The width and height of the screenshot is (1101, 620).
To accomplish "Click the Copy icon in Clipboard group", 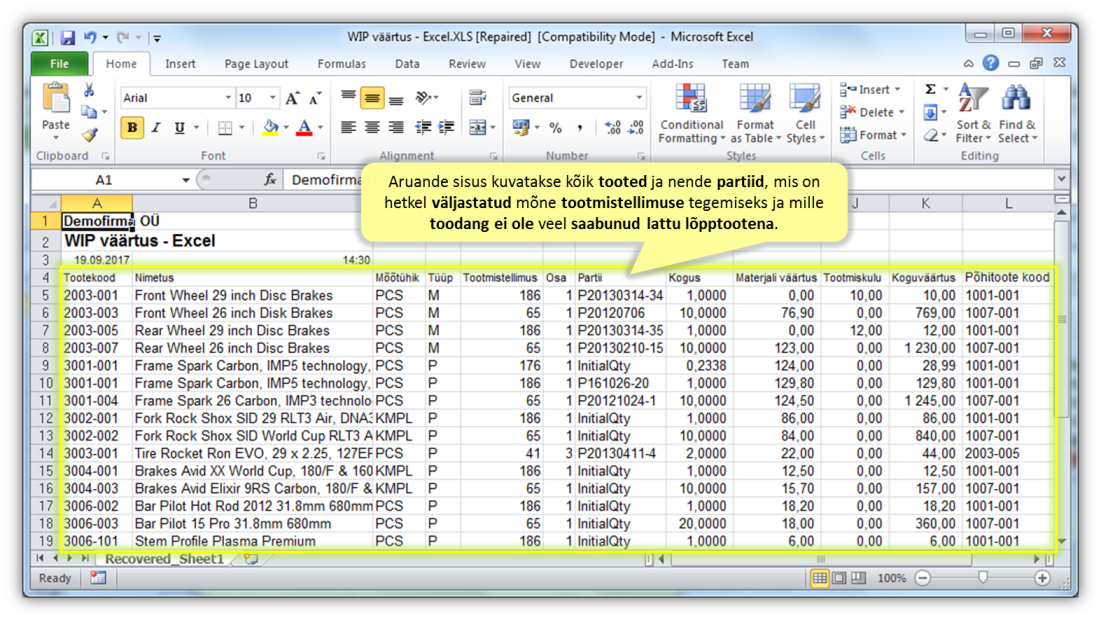I will [89, 112].
